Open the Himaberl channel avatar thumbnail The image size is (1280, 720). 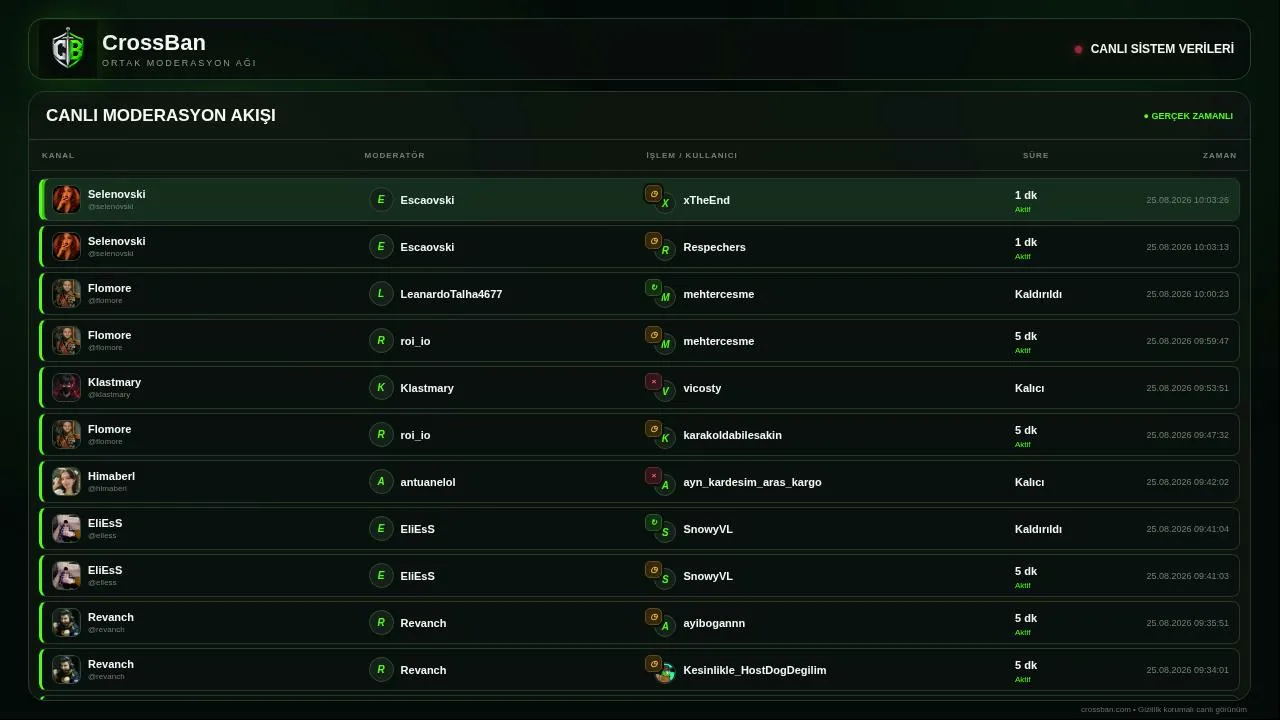pyautogui.click(x=66, y=482)
